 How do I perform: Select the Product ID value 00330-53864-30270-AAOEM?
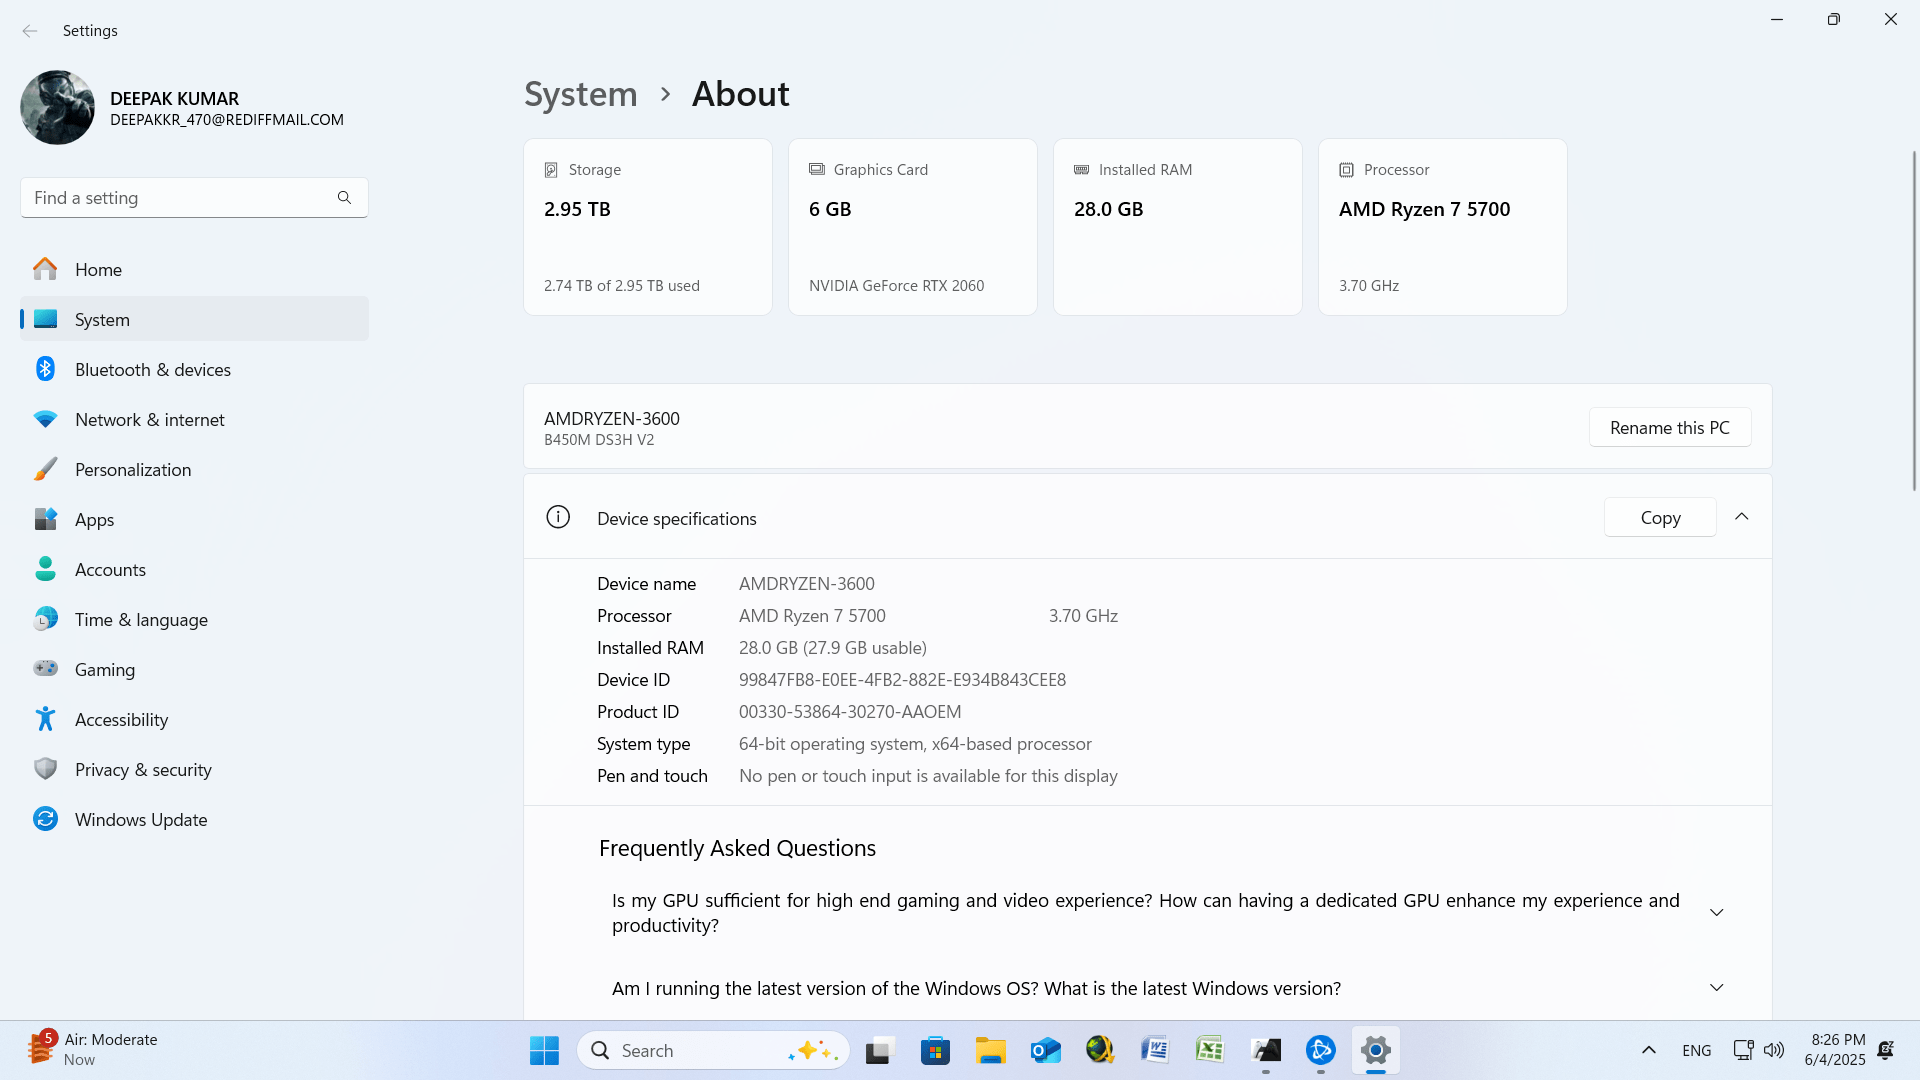coord(850,712)
